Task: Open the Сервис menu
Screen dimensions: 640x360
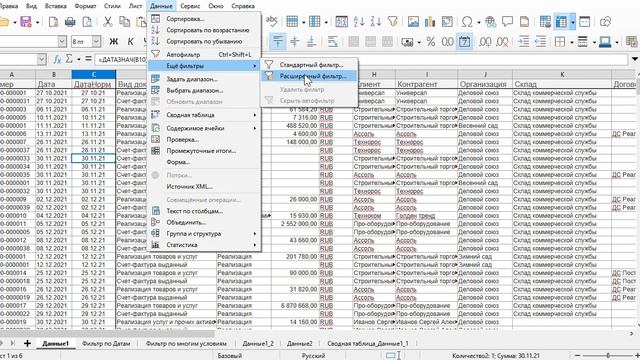Action: point(190,6)
